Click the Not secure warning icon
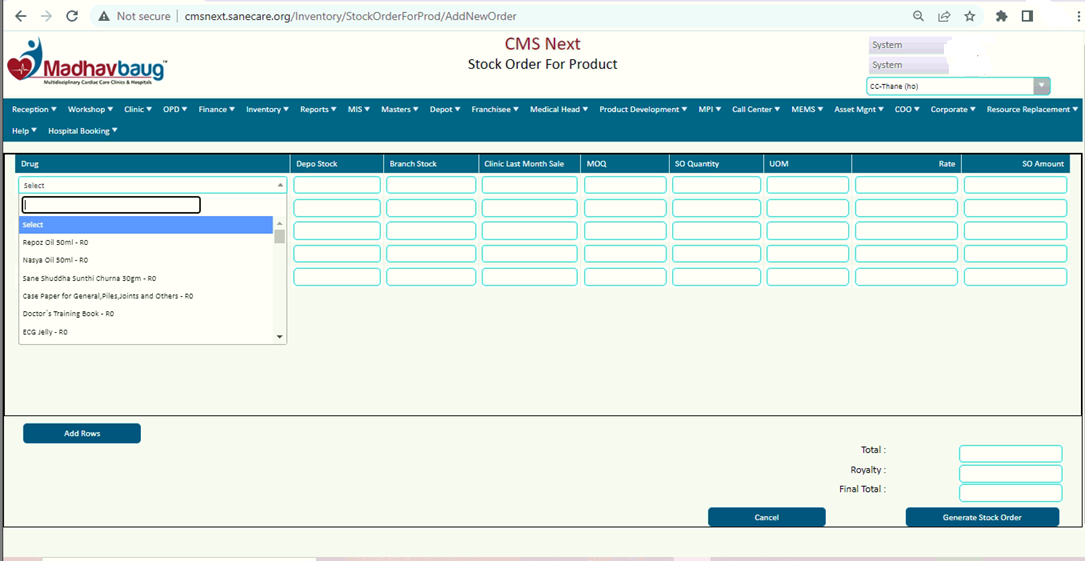The image size is (1088, 564). 104,16
